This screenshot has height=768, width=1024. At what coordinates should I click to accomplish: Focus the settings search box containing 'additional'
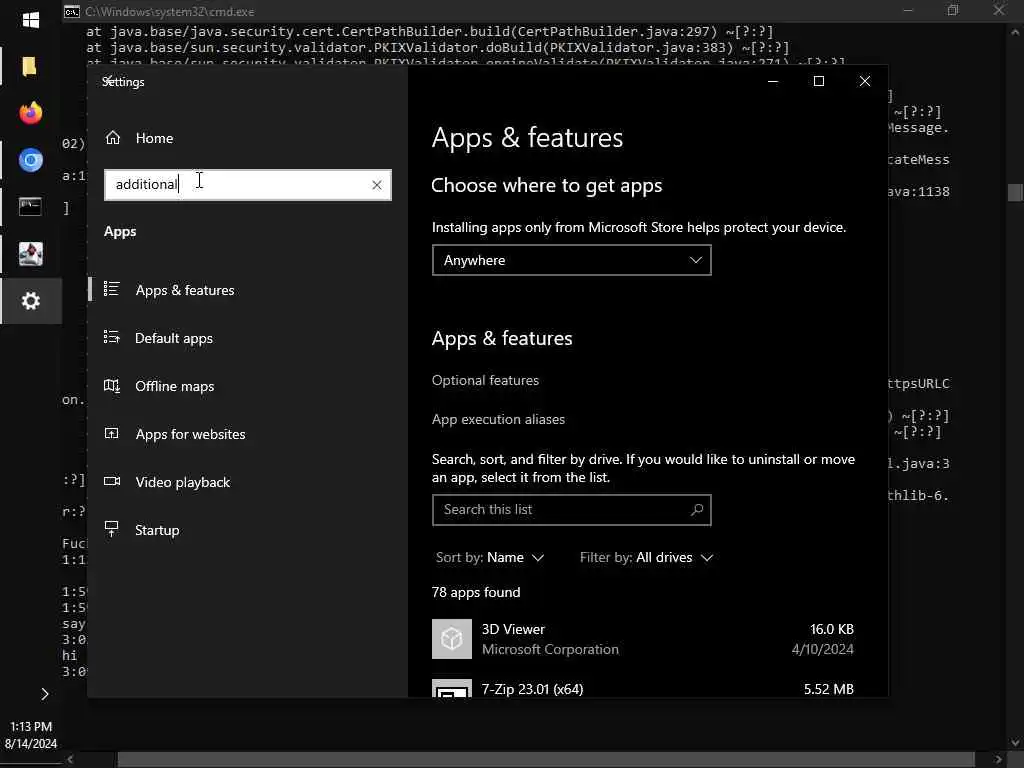(248, 185)
